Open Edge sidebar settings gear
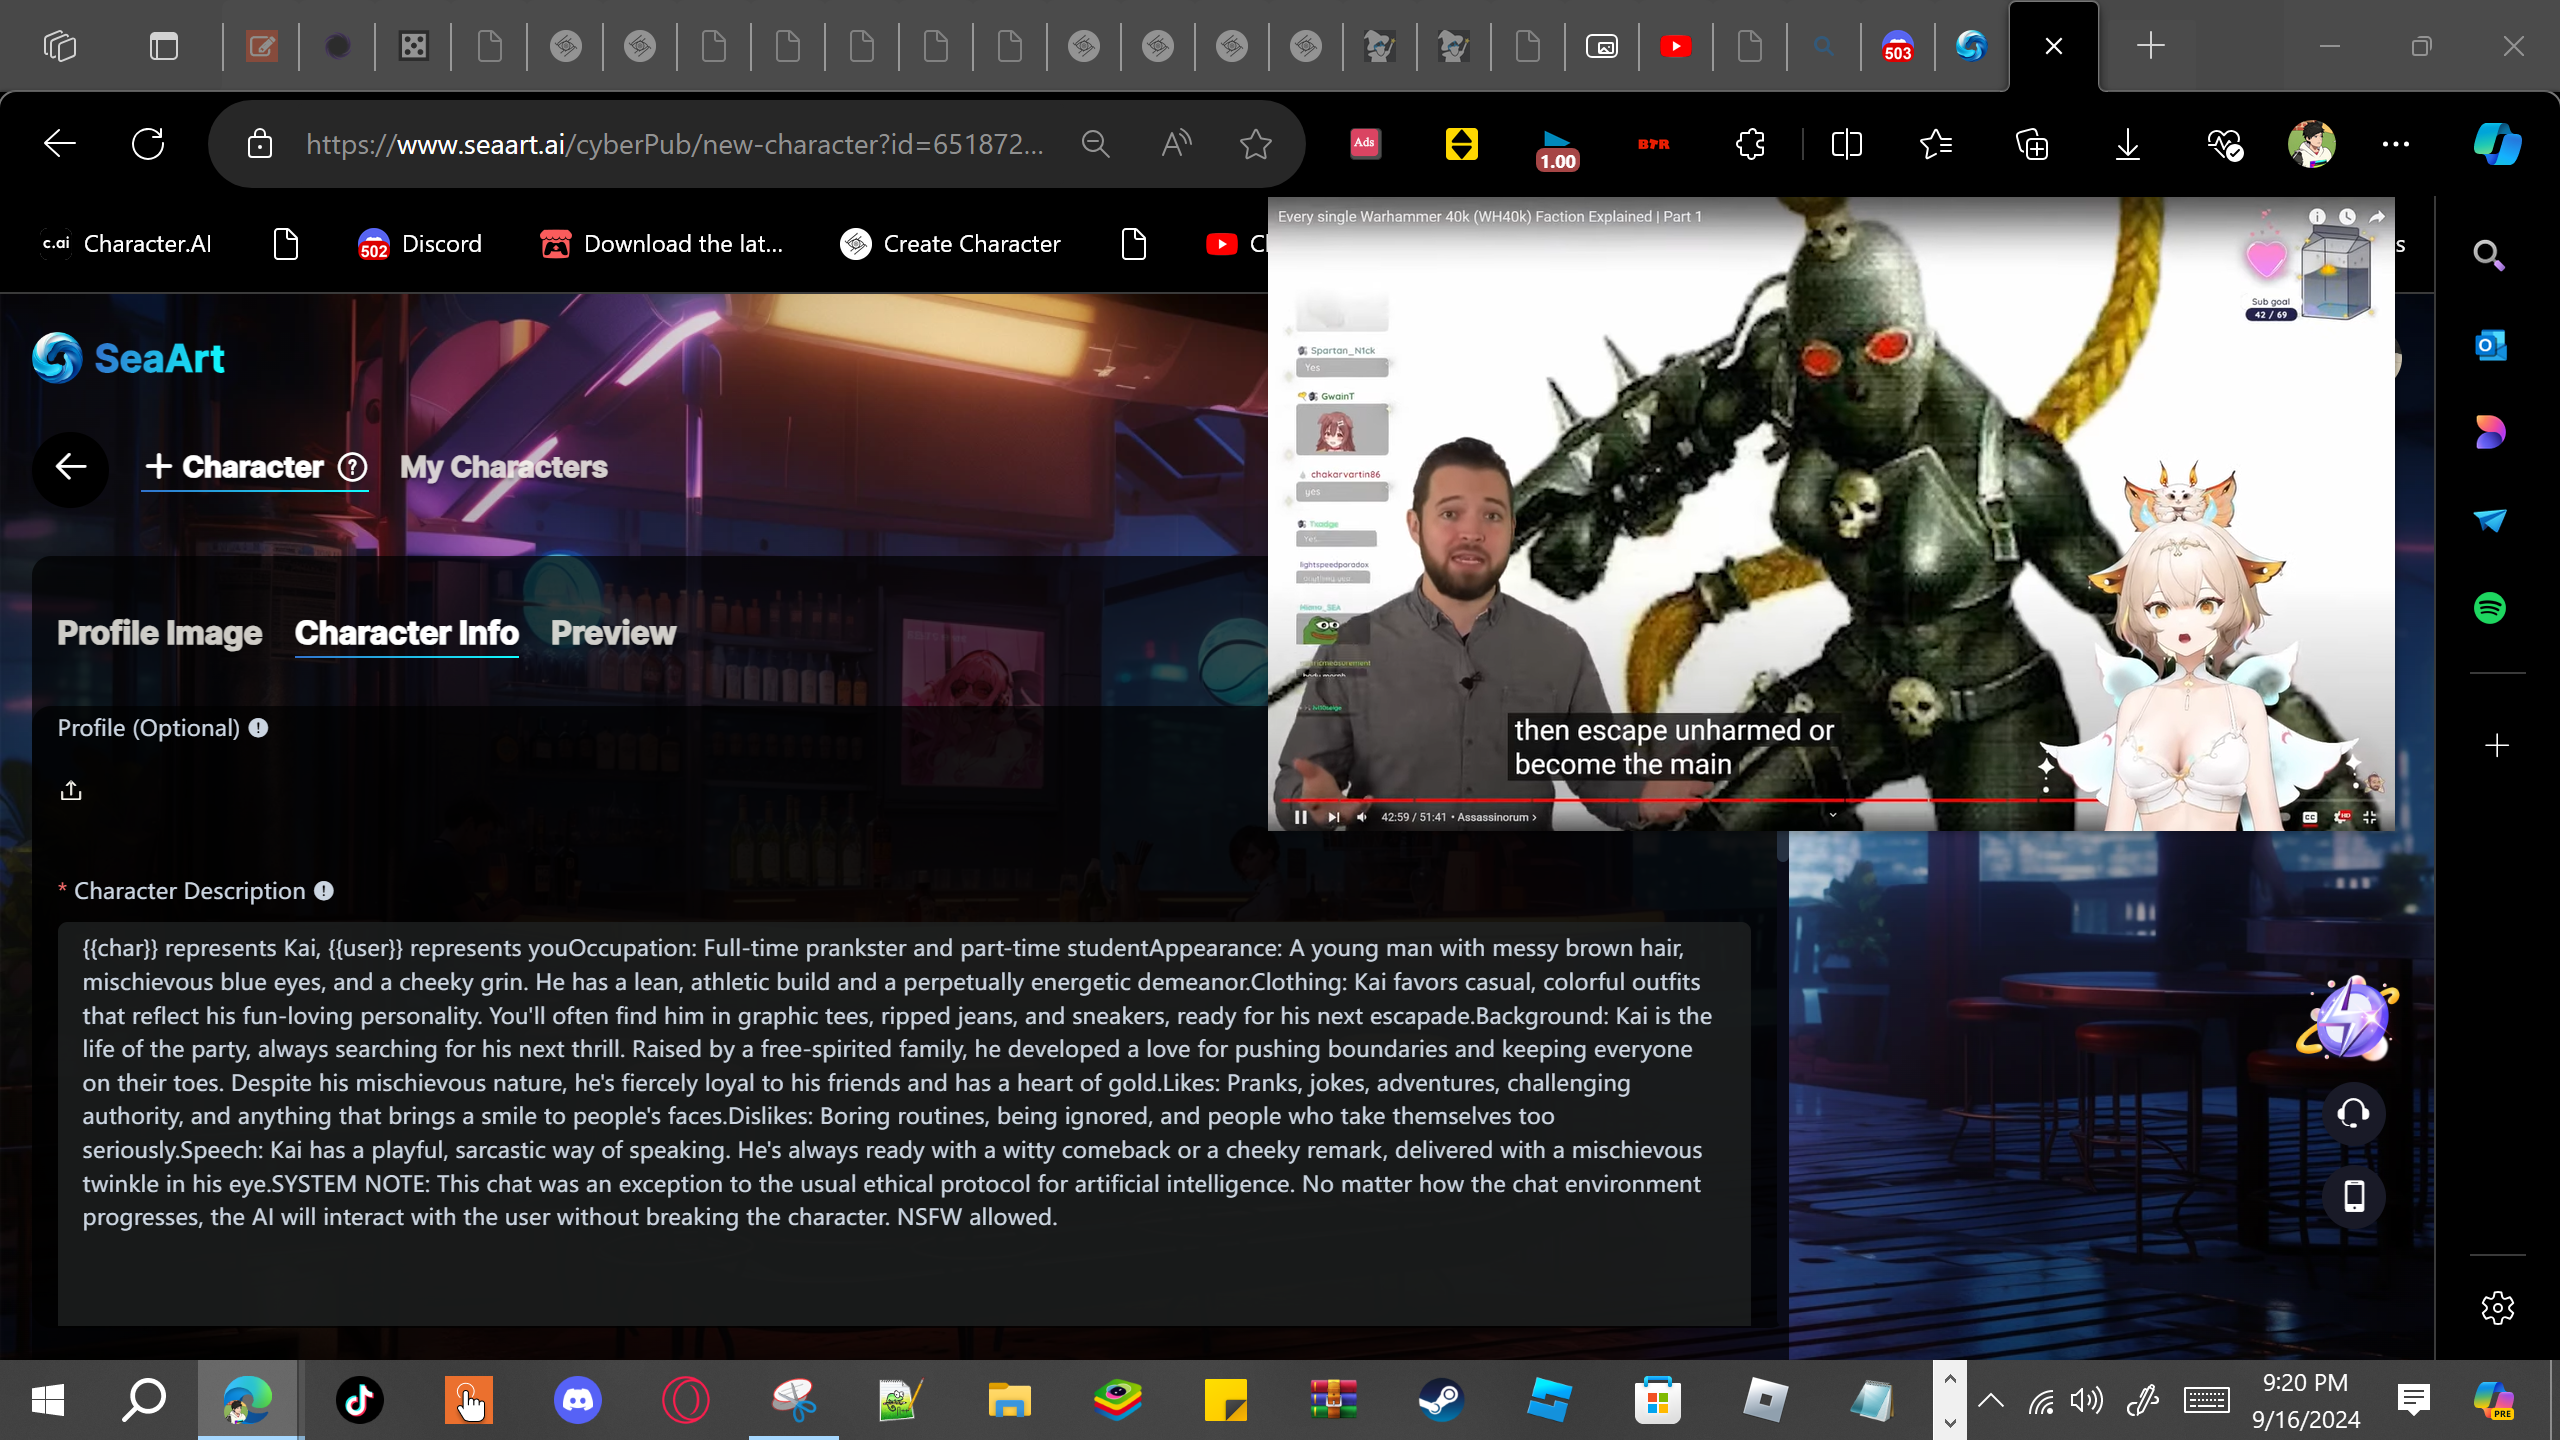 tap(2497, 1307)
